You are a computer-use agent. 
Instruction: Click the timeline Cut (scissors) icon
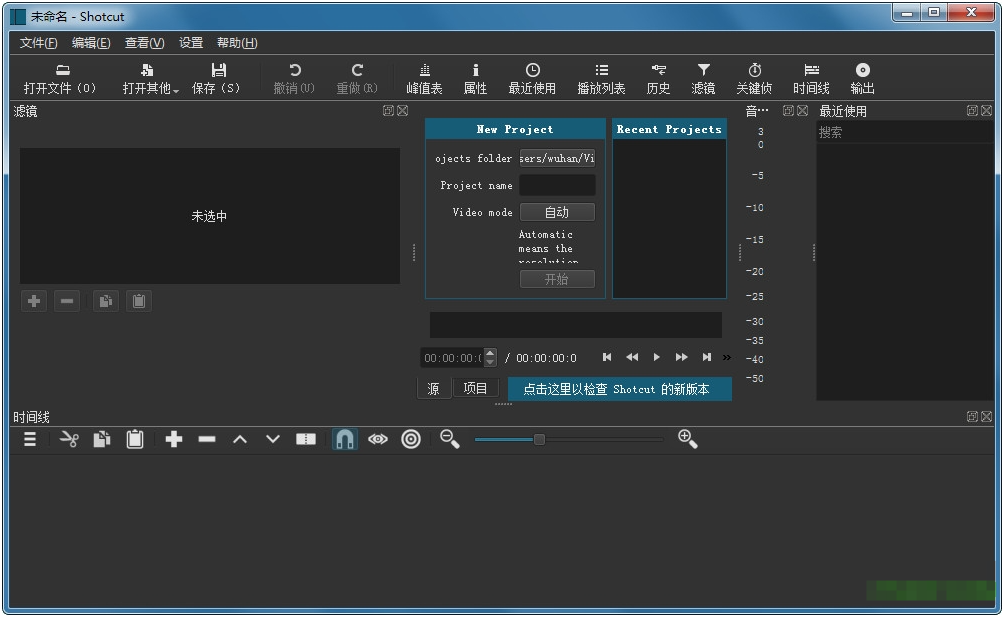click(69, 440)
